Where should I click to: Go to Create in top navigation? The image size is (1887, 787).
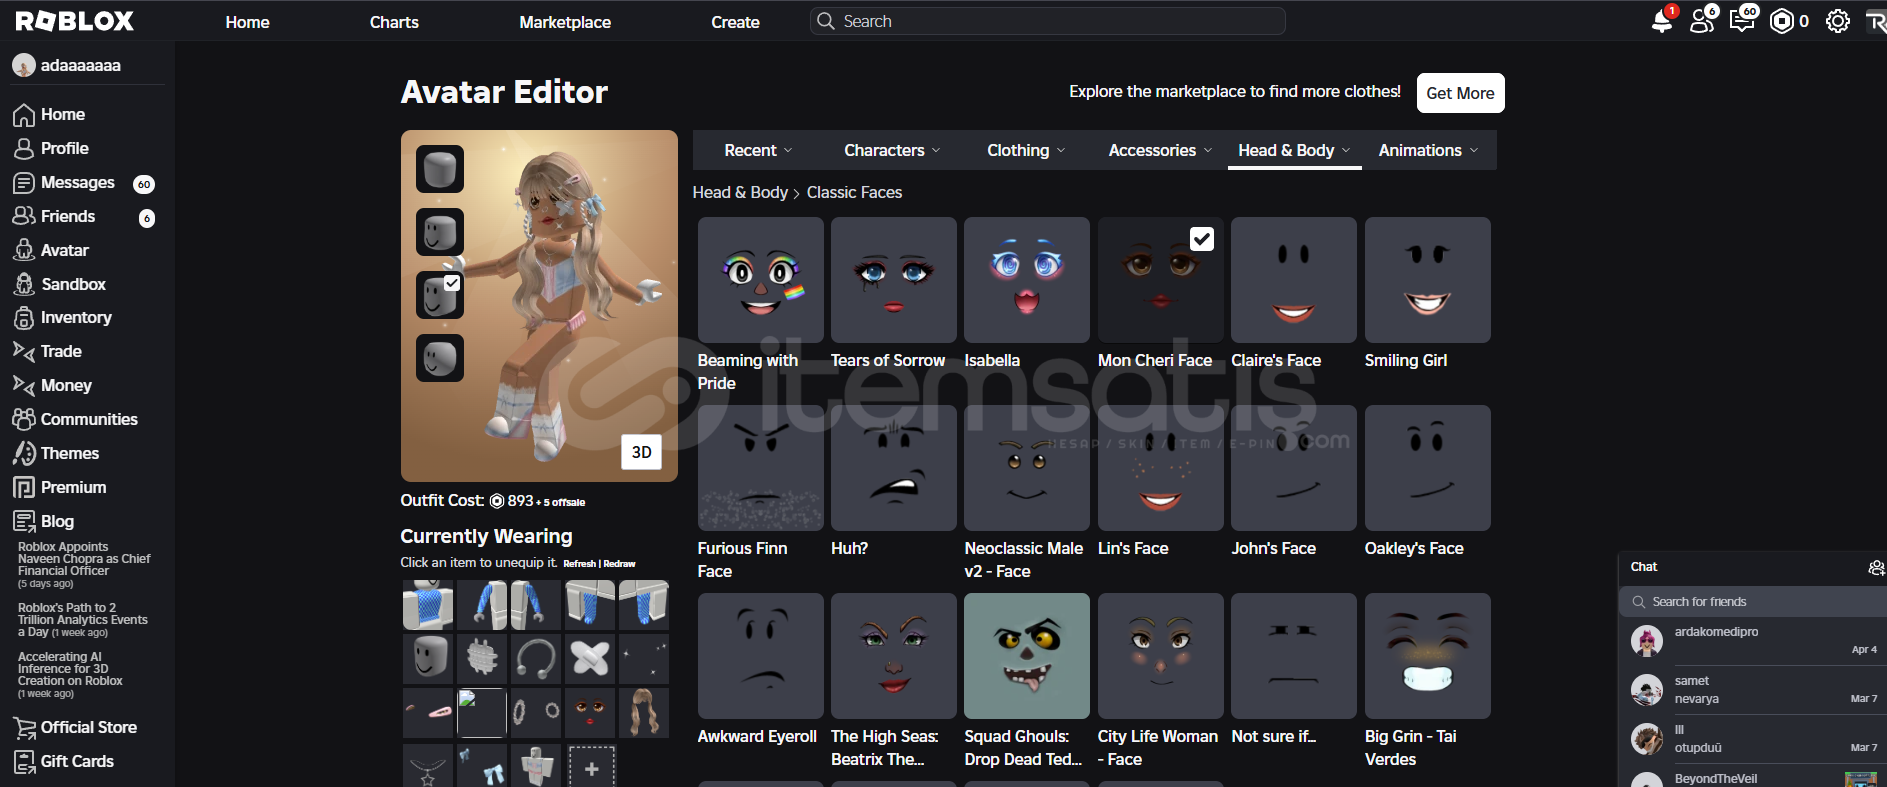tap(735, 22)
